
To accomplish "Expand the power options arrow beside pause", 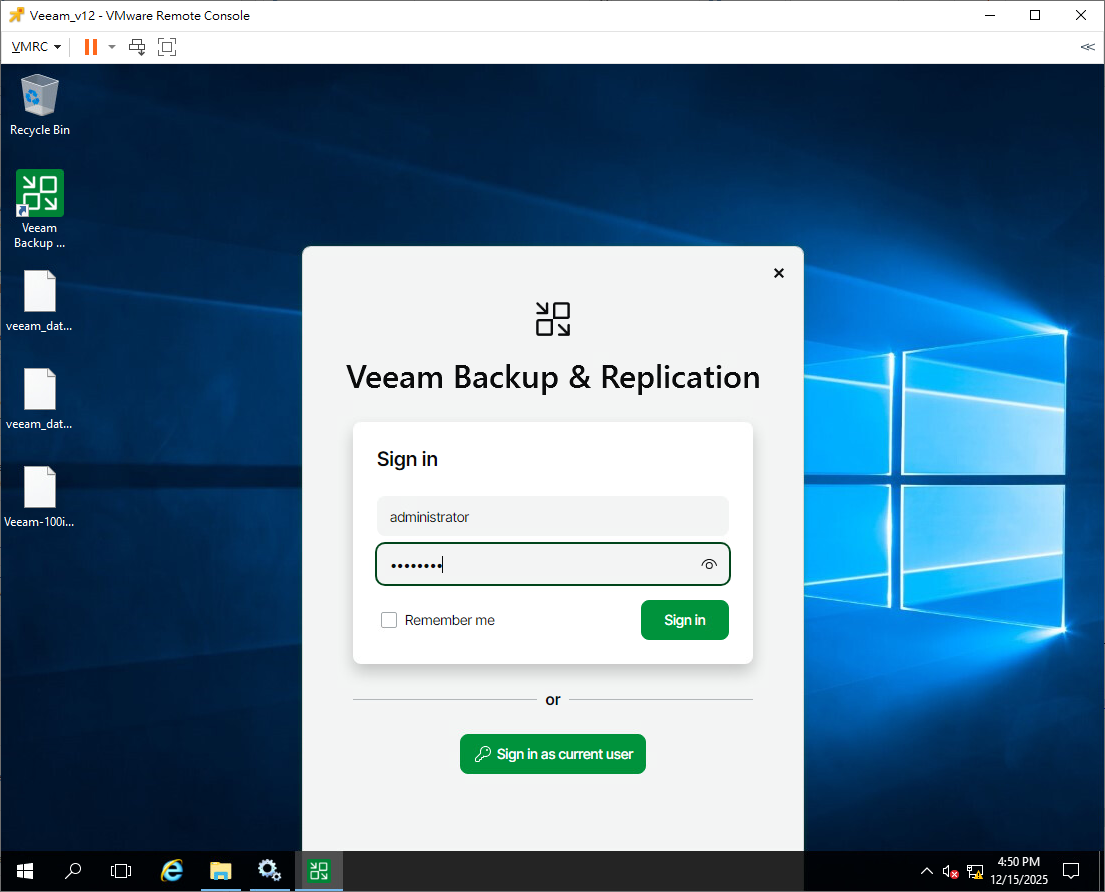I will click(x=111, y=47).
